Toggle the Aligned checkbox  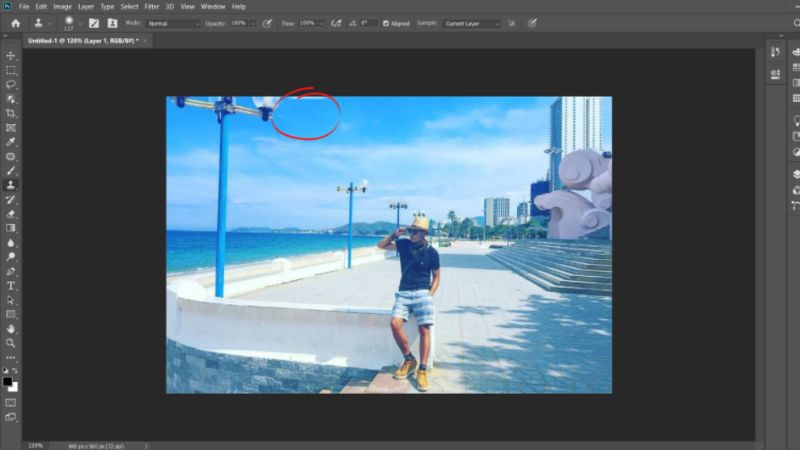pyautogui.click(x=386, y=23)
